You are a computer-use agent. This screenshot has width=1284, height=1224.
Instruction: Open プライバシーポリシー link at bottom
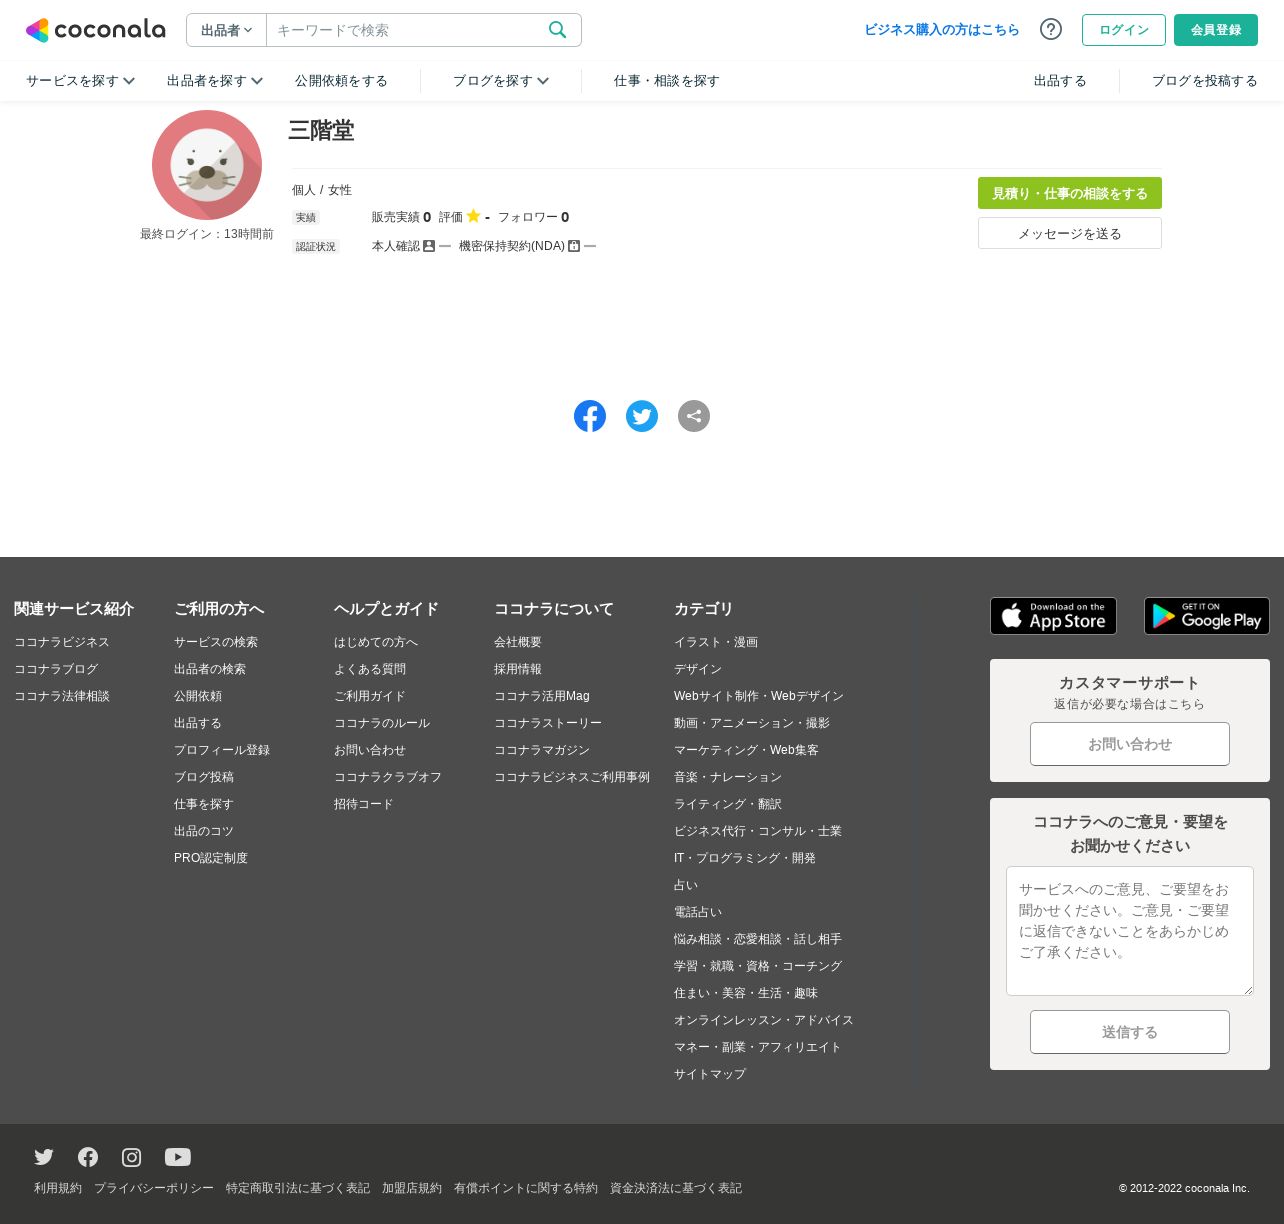[x=154, y=1188]
